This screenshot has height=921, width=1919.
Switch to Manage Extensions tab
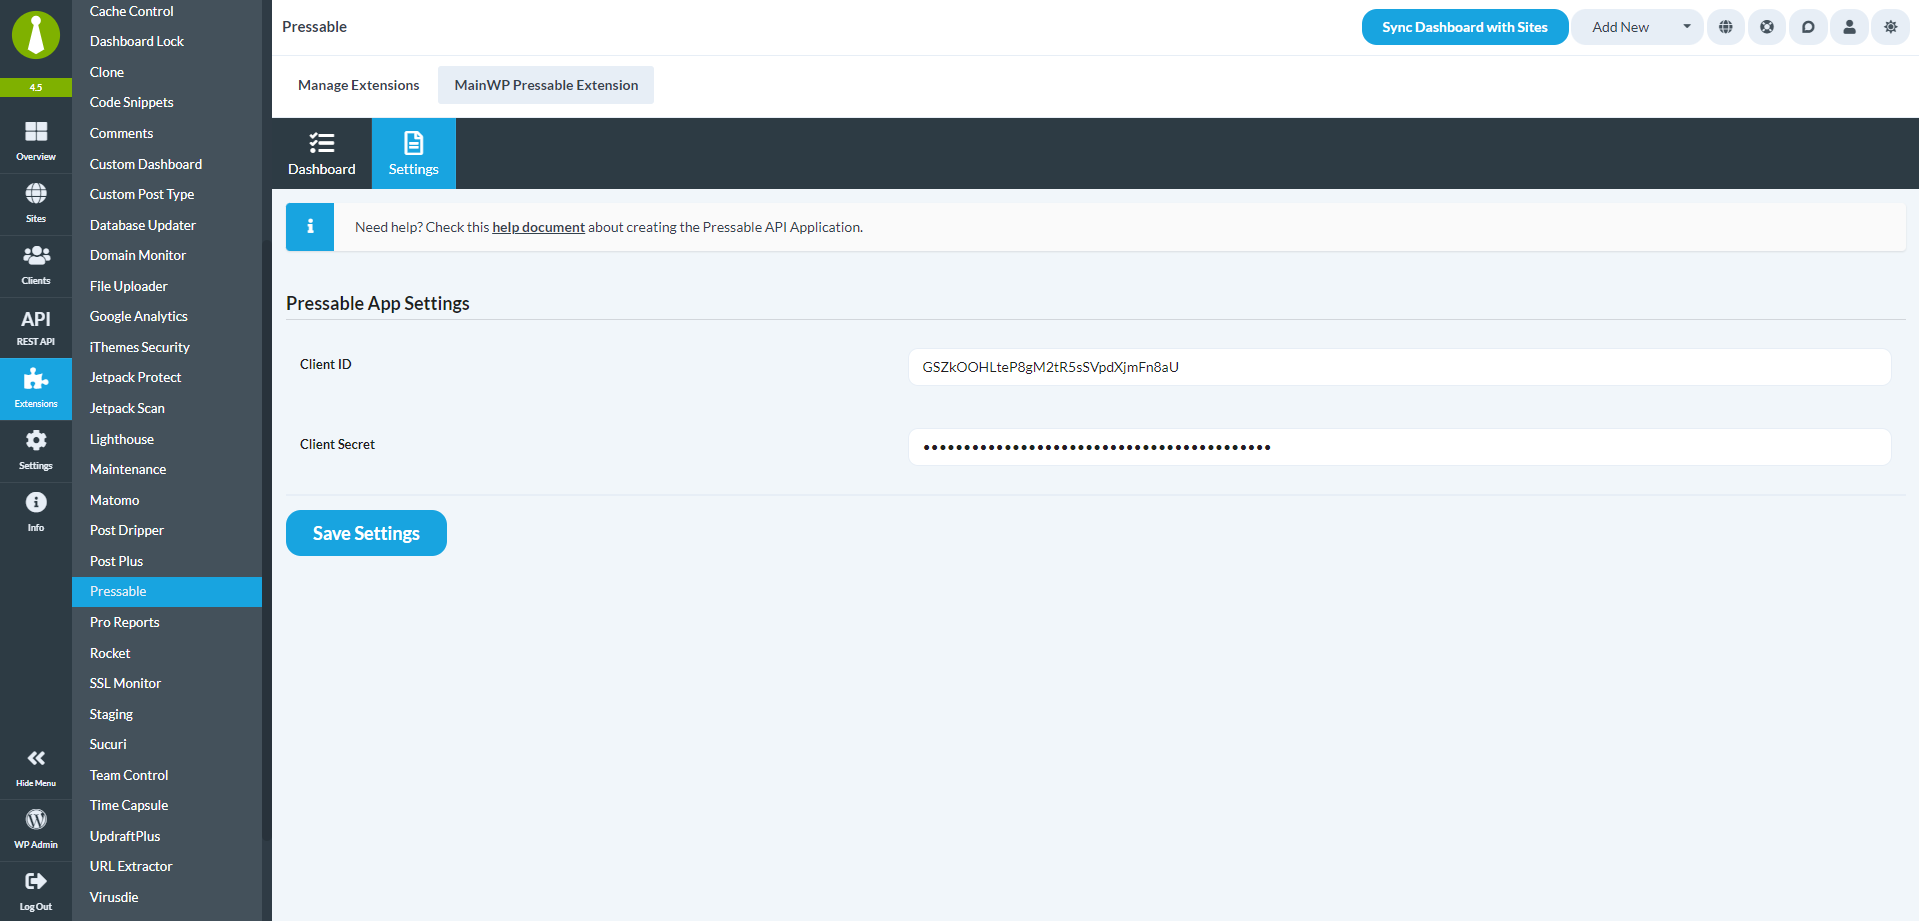tap(359, 85)
